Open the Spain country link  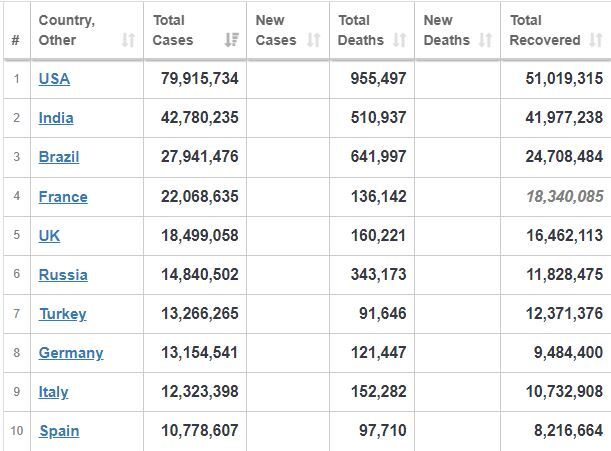(59, 431)
